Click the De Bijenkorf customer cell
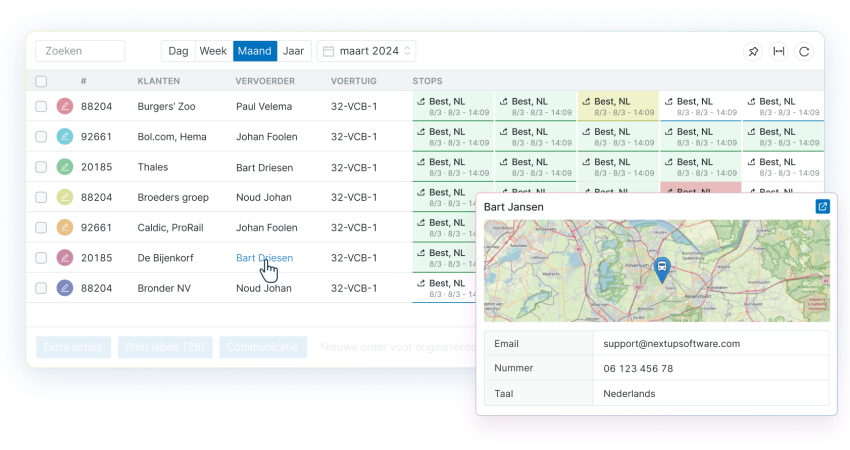850x450 pixels. tap(165, 258)
